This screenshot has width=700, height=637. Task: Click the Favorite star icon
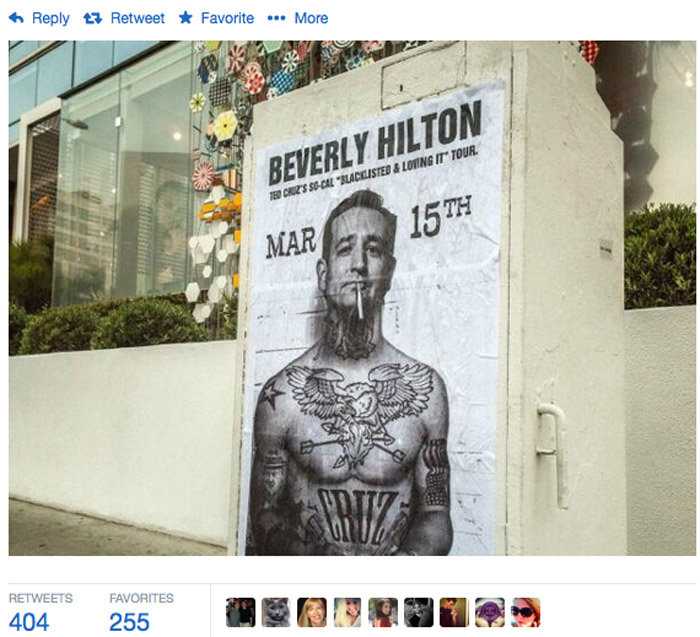coord(185,18)
